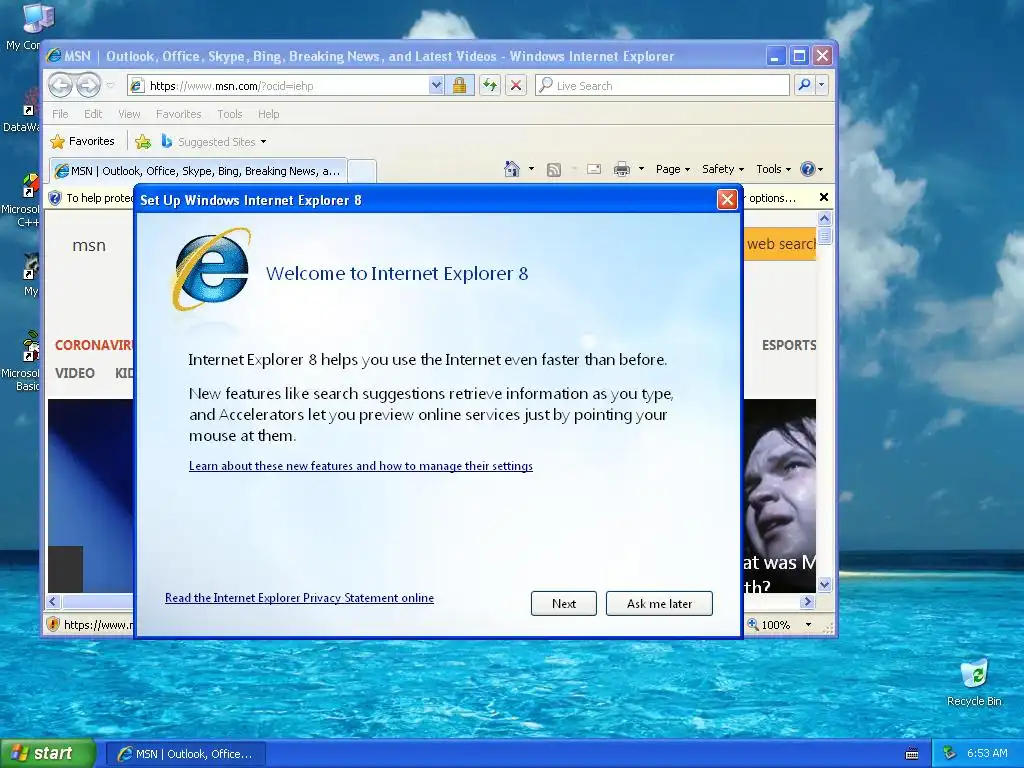
Task: Click the Read Mail envelope icon
Action: [594, 169]
